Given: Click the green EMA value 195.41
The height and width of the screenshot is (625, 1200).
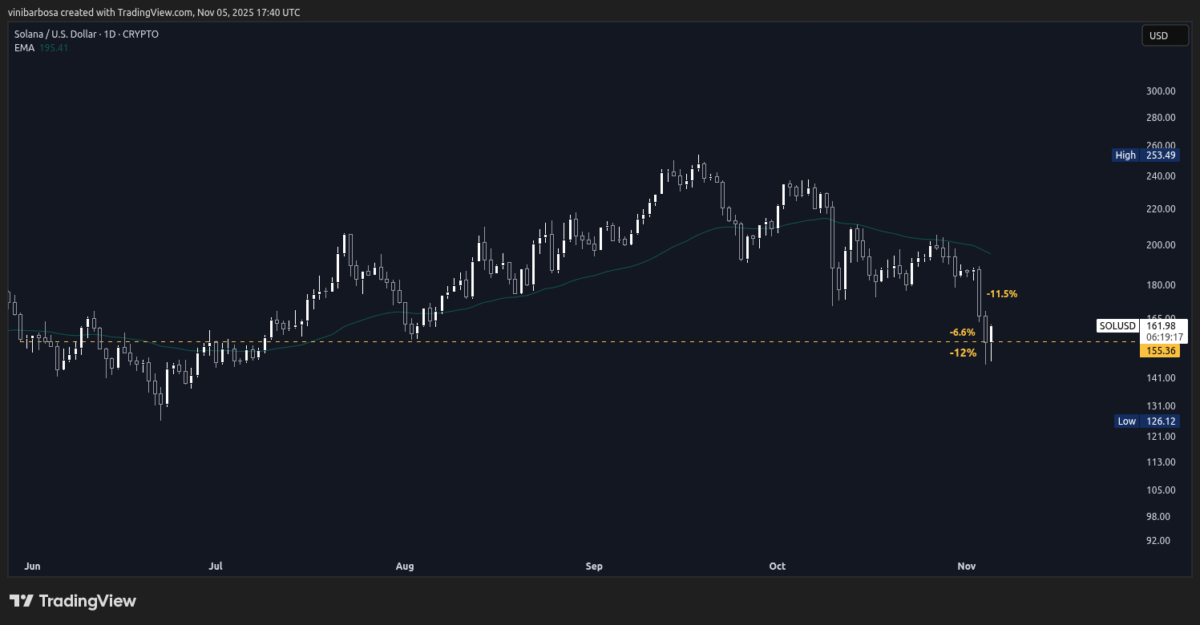Looking at the screenshot, I should pyautogui.click(x=53, y=46).
